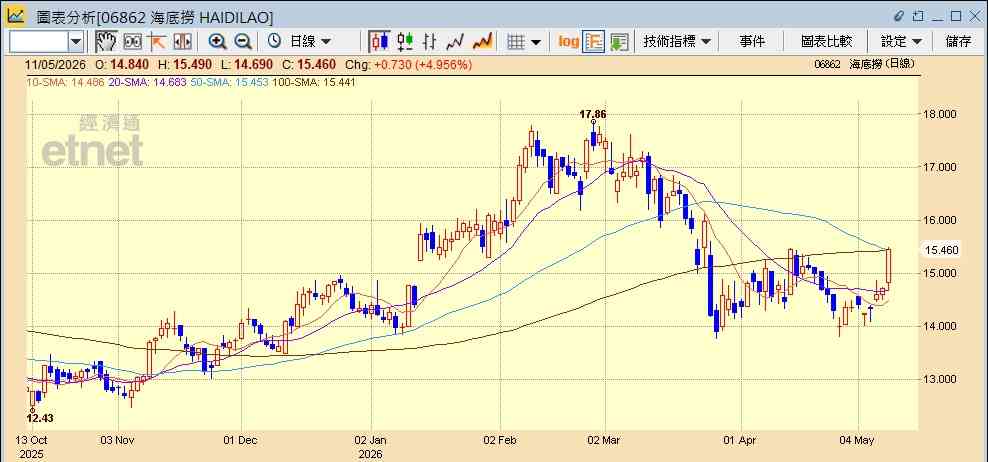Open the 設定 dropdown menu
Image resolution: width=988 pixels, height=462 pixels.
tap(901, 42)
